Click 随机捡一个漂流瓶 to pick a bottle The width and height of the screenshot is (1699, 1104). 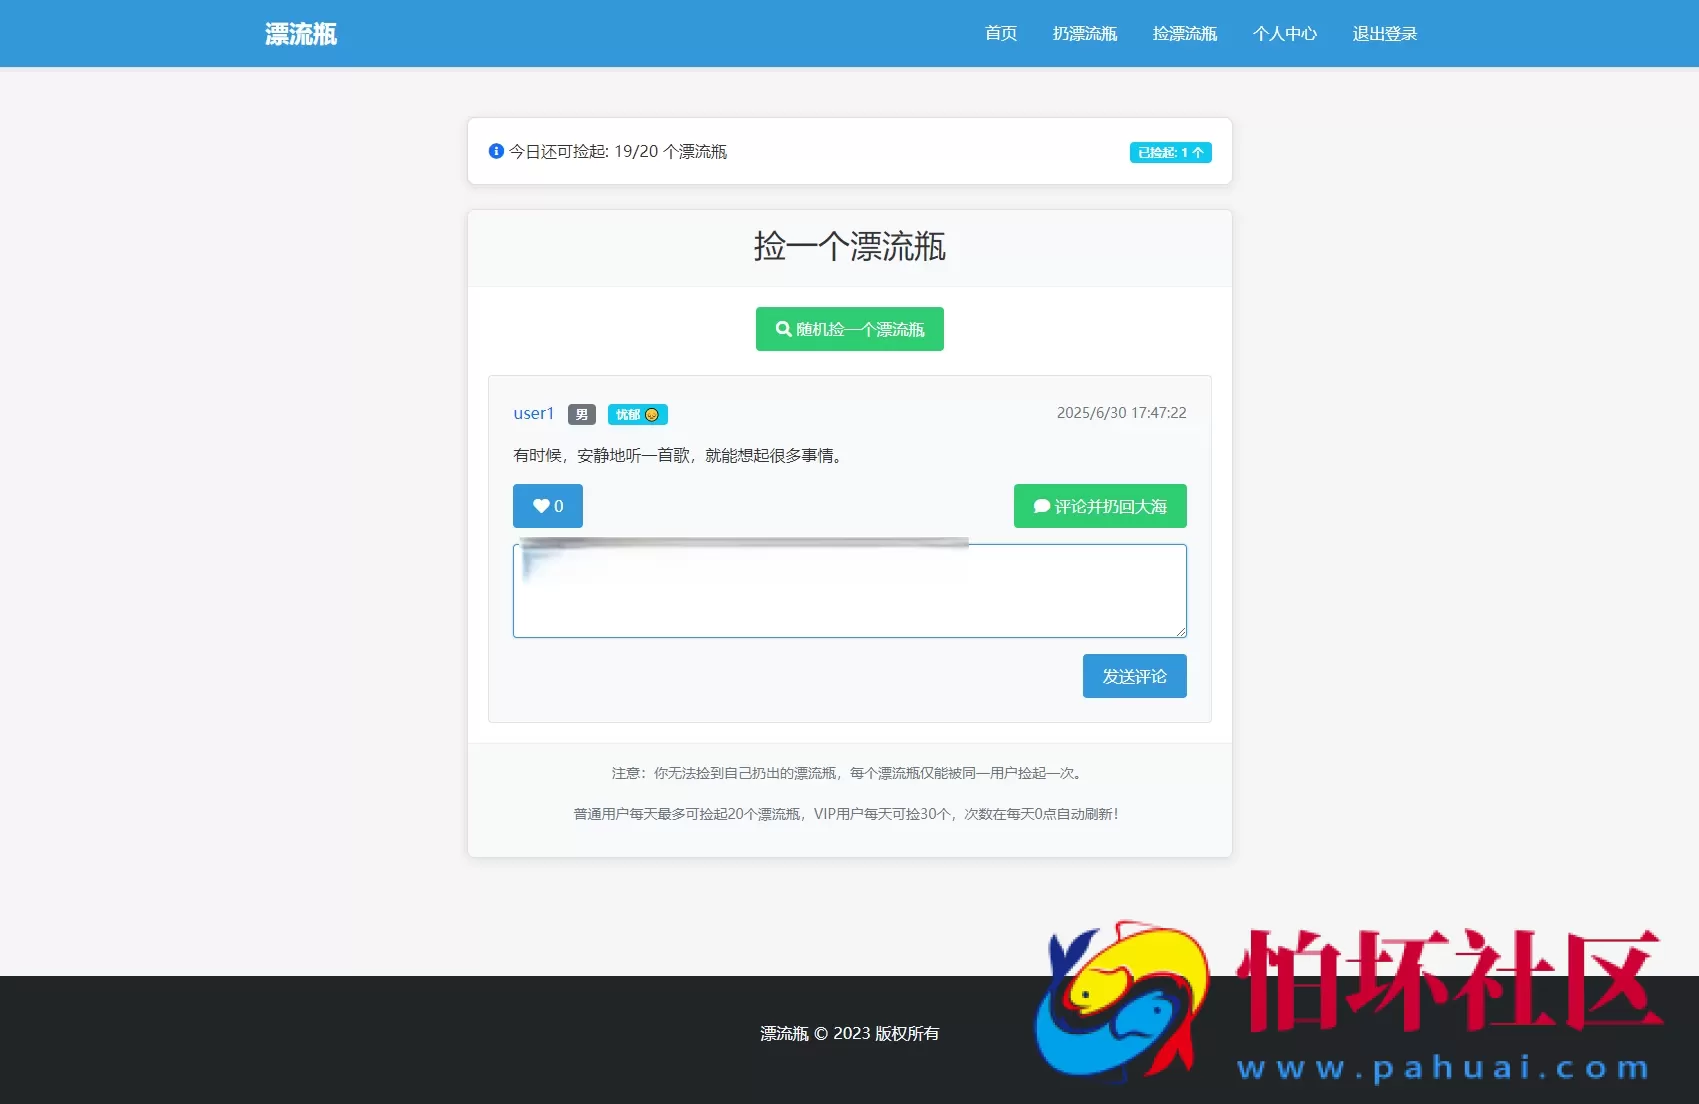(849, 328)
